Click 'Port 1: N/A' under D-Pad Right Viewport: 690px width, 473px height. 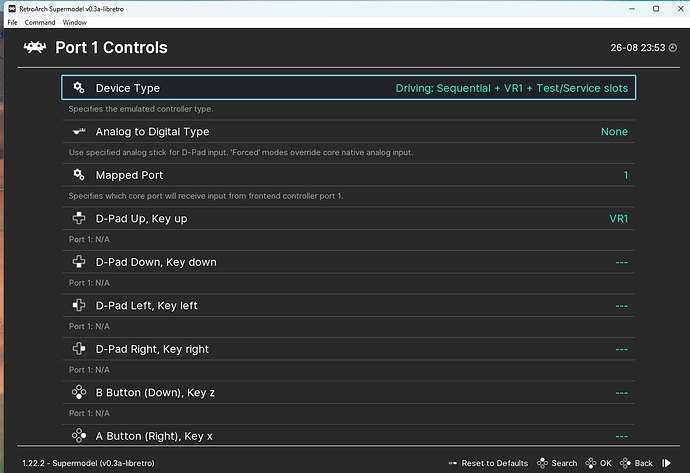click(x=89, y=370)
